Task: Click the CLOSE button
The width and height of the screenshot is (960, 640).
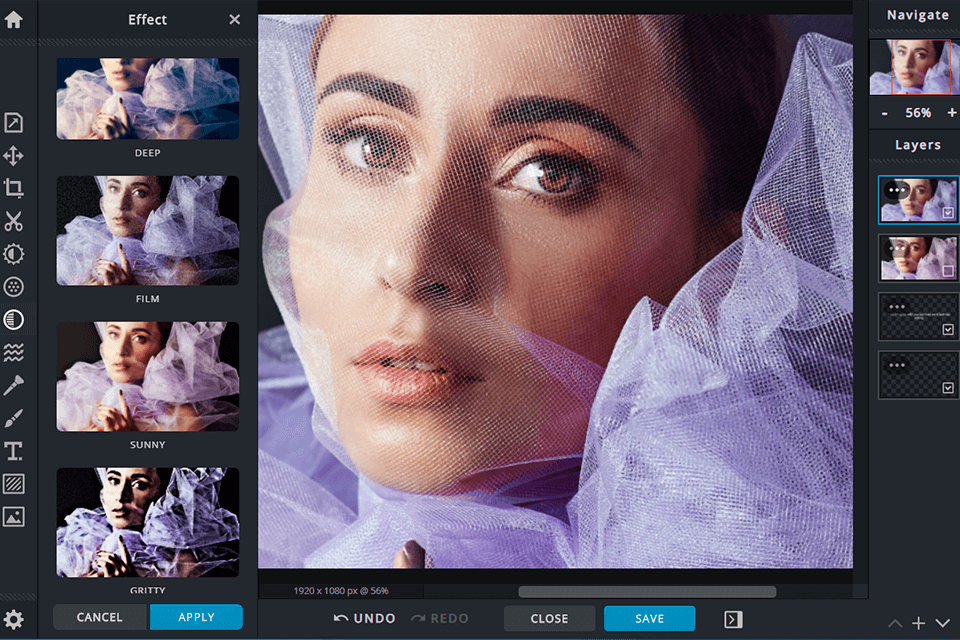Action: click(549, 619)
